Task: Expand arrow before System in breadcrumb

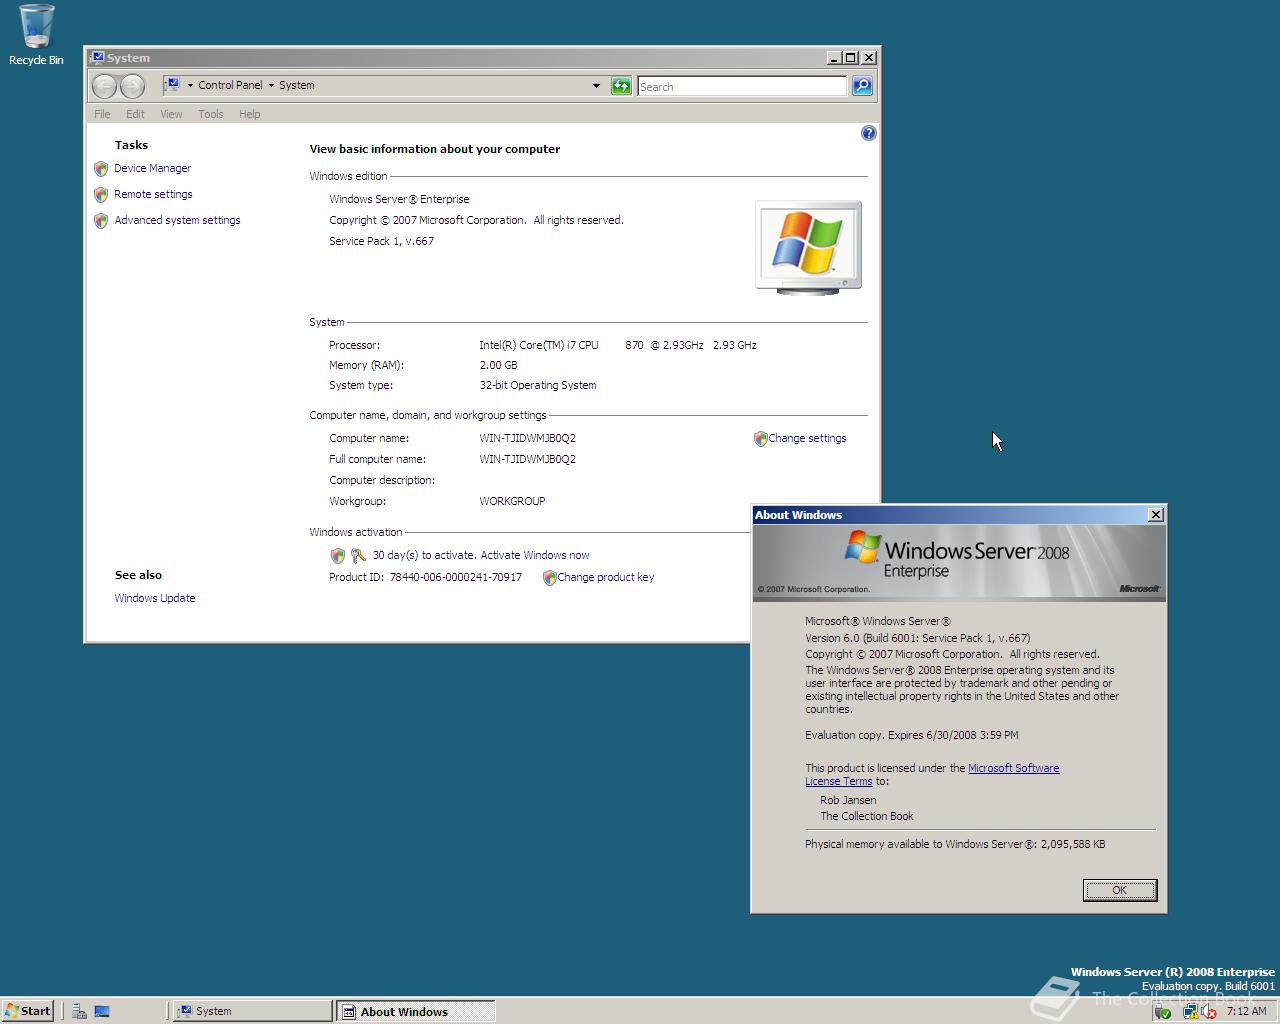Action: coord(271,86)
